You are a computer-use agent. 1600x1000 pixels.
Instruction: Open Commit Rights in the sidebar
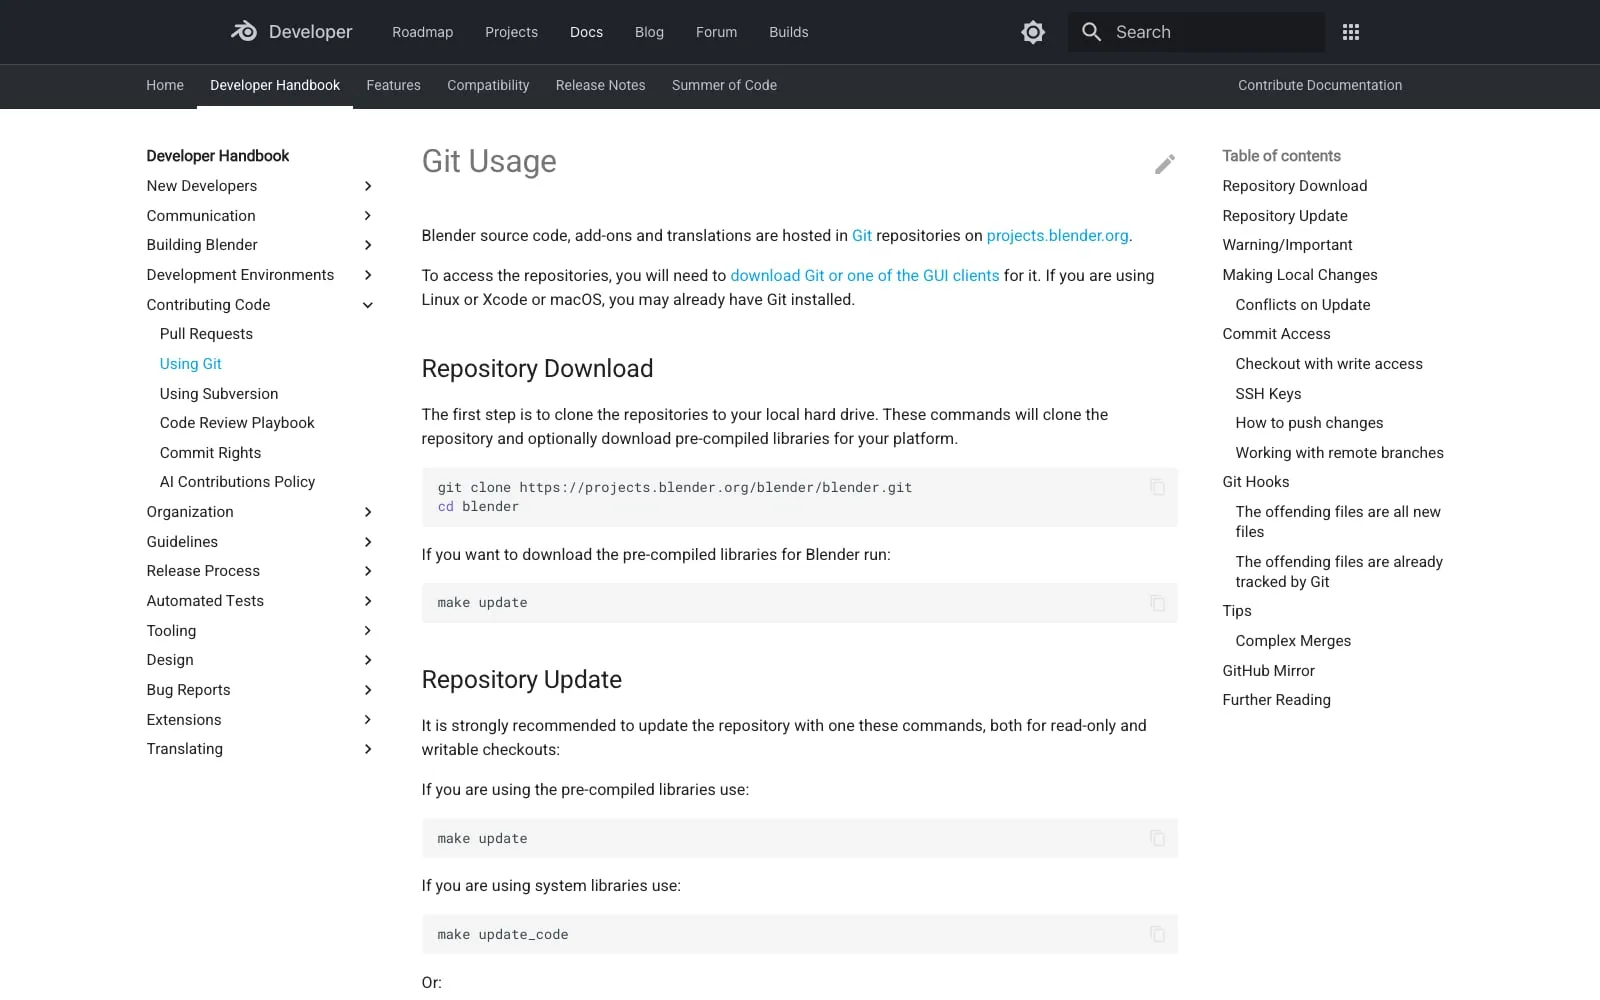[210, 453]
